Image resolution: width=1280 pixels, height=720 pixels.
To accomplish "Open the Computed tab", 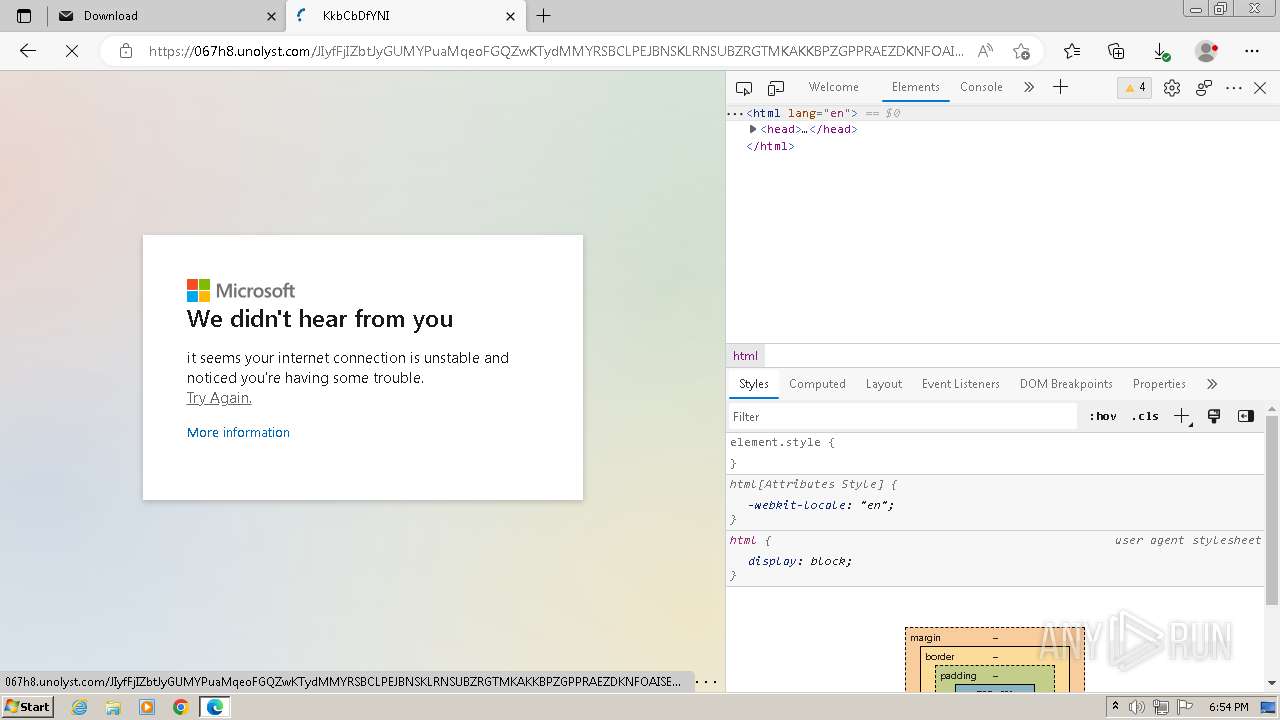I will 817,384.
